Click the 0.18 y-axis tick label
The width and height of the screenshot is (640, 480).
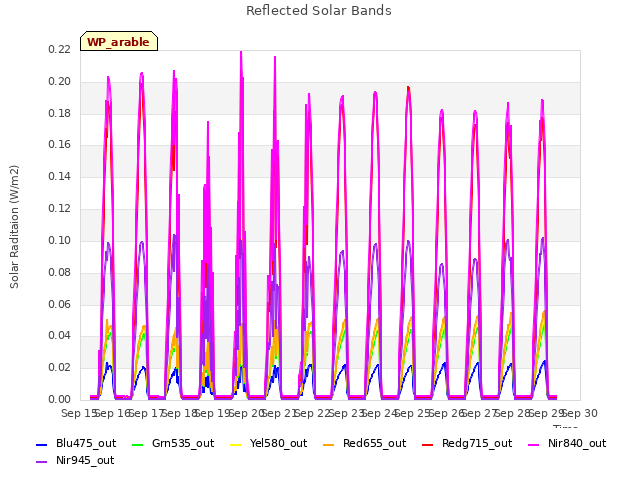point(60,113)
